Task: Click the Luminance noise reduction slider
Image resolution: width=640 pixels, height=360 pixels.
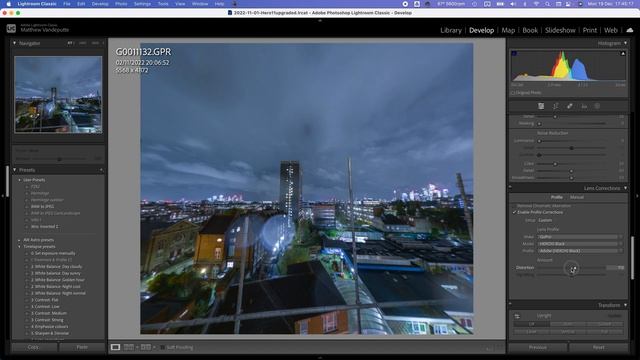Action: [571, 141]
